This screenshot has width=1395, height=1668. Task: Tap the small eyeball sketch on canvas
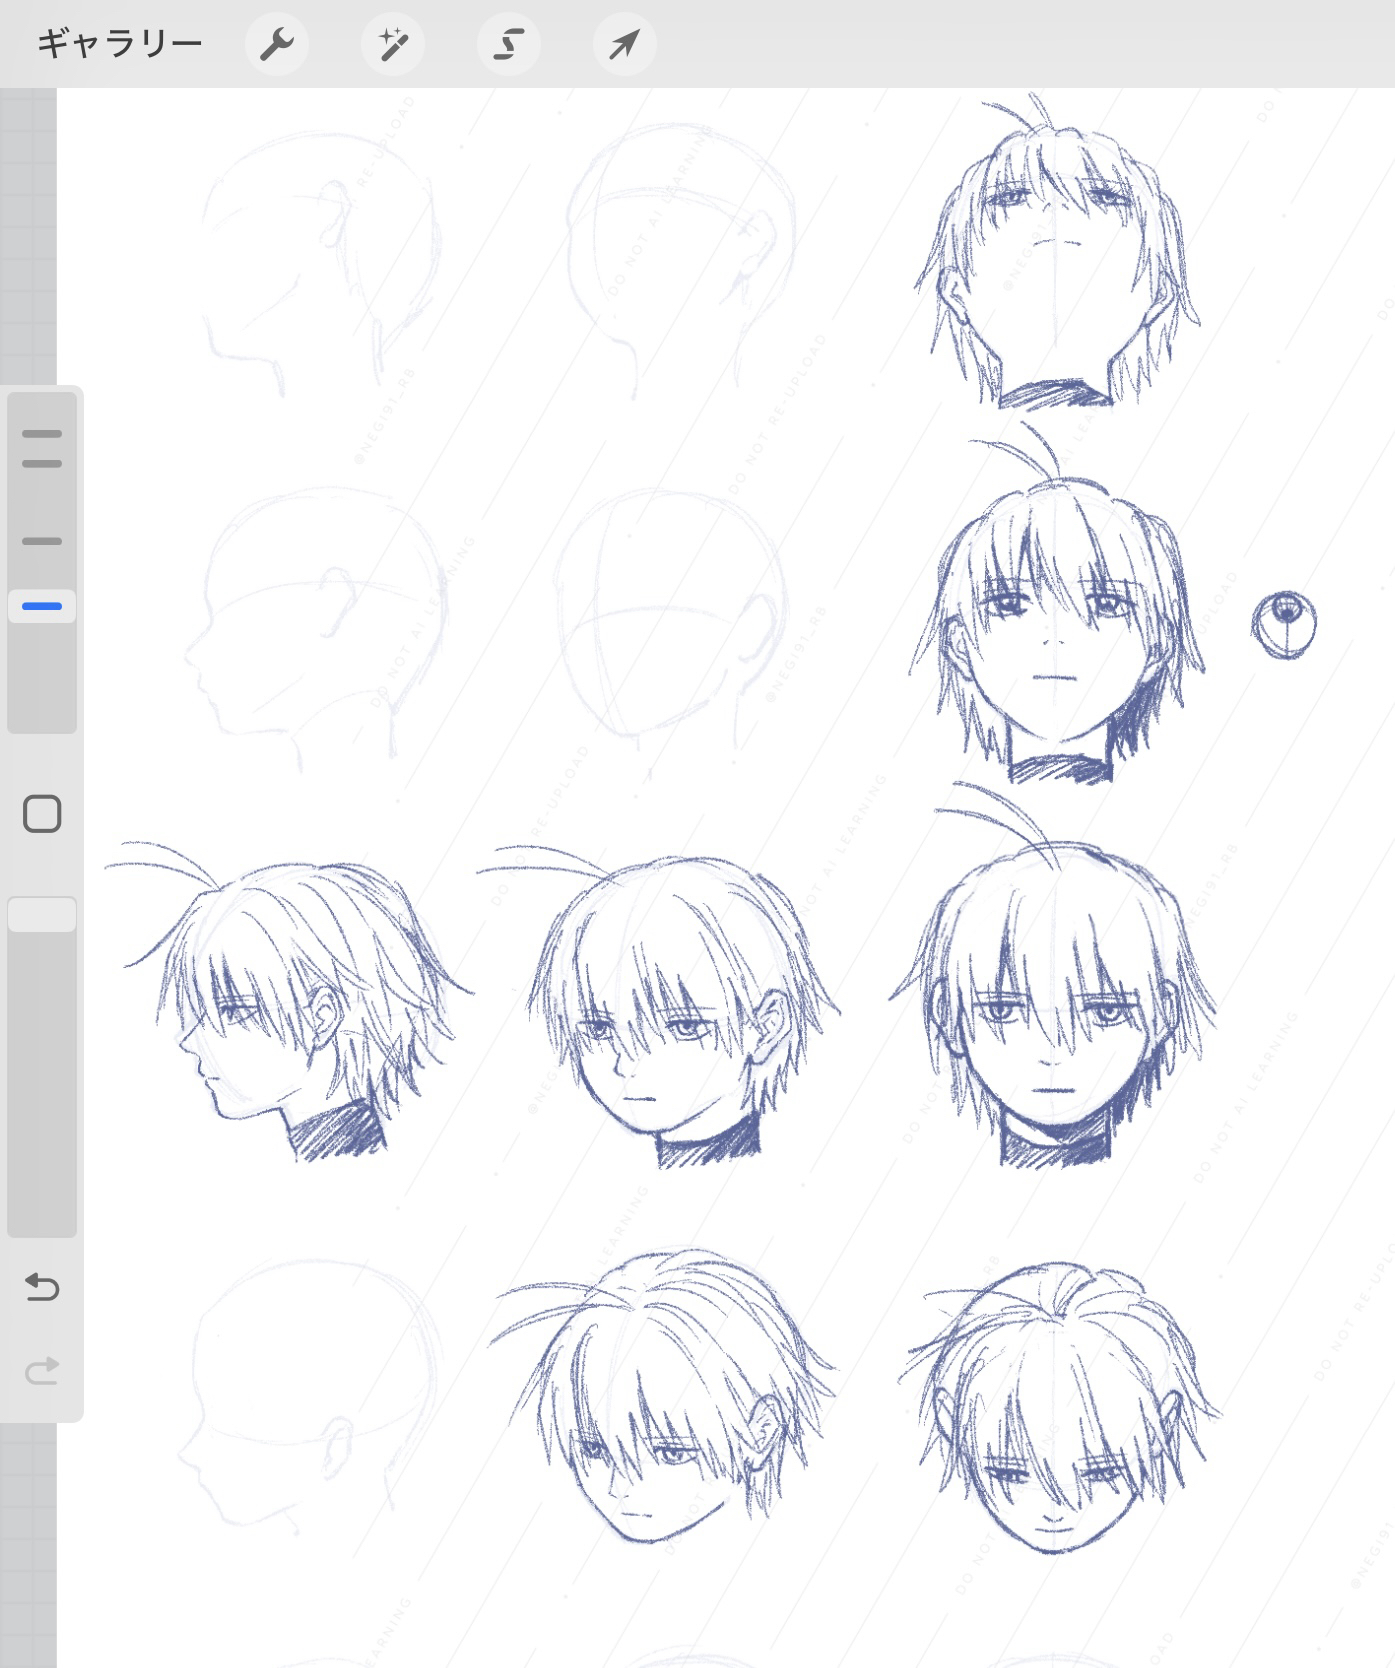(1284, 625)
